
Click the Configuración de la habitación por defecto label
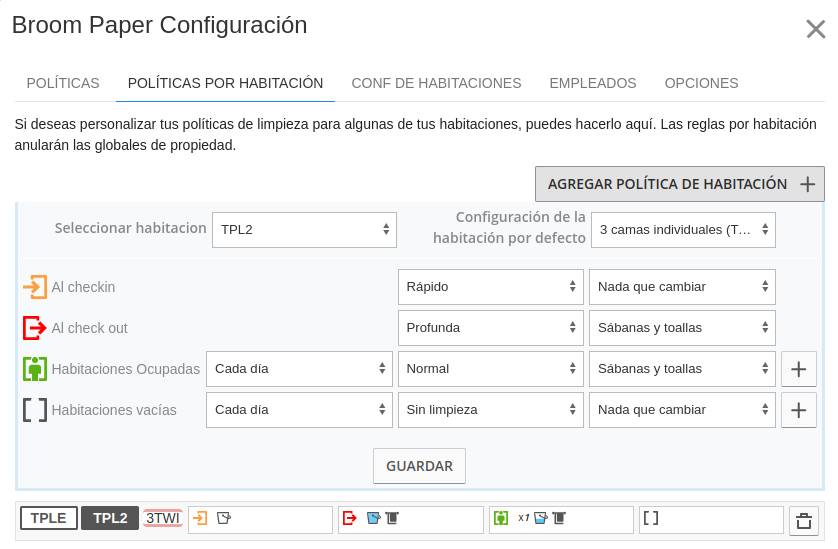[x=509, y=227]
